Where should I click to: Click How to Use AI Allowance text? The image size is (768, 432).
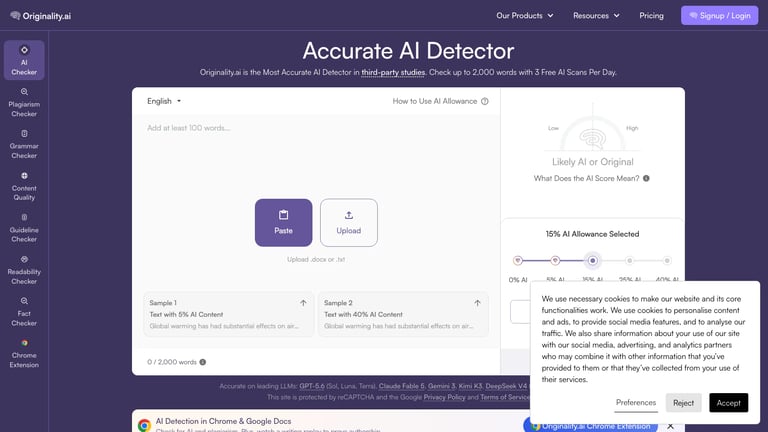(434, 101)
